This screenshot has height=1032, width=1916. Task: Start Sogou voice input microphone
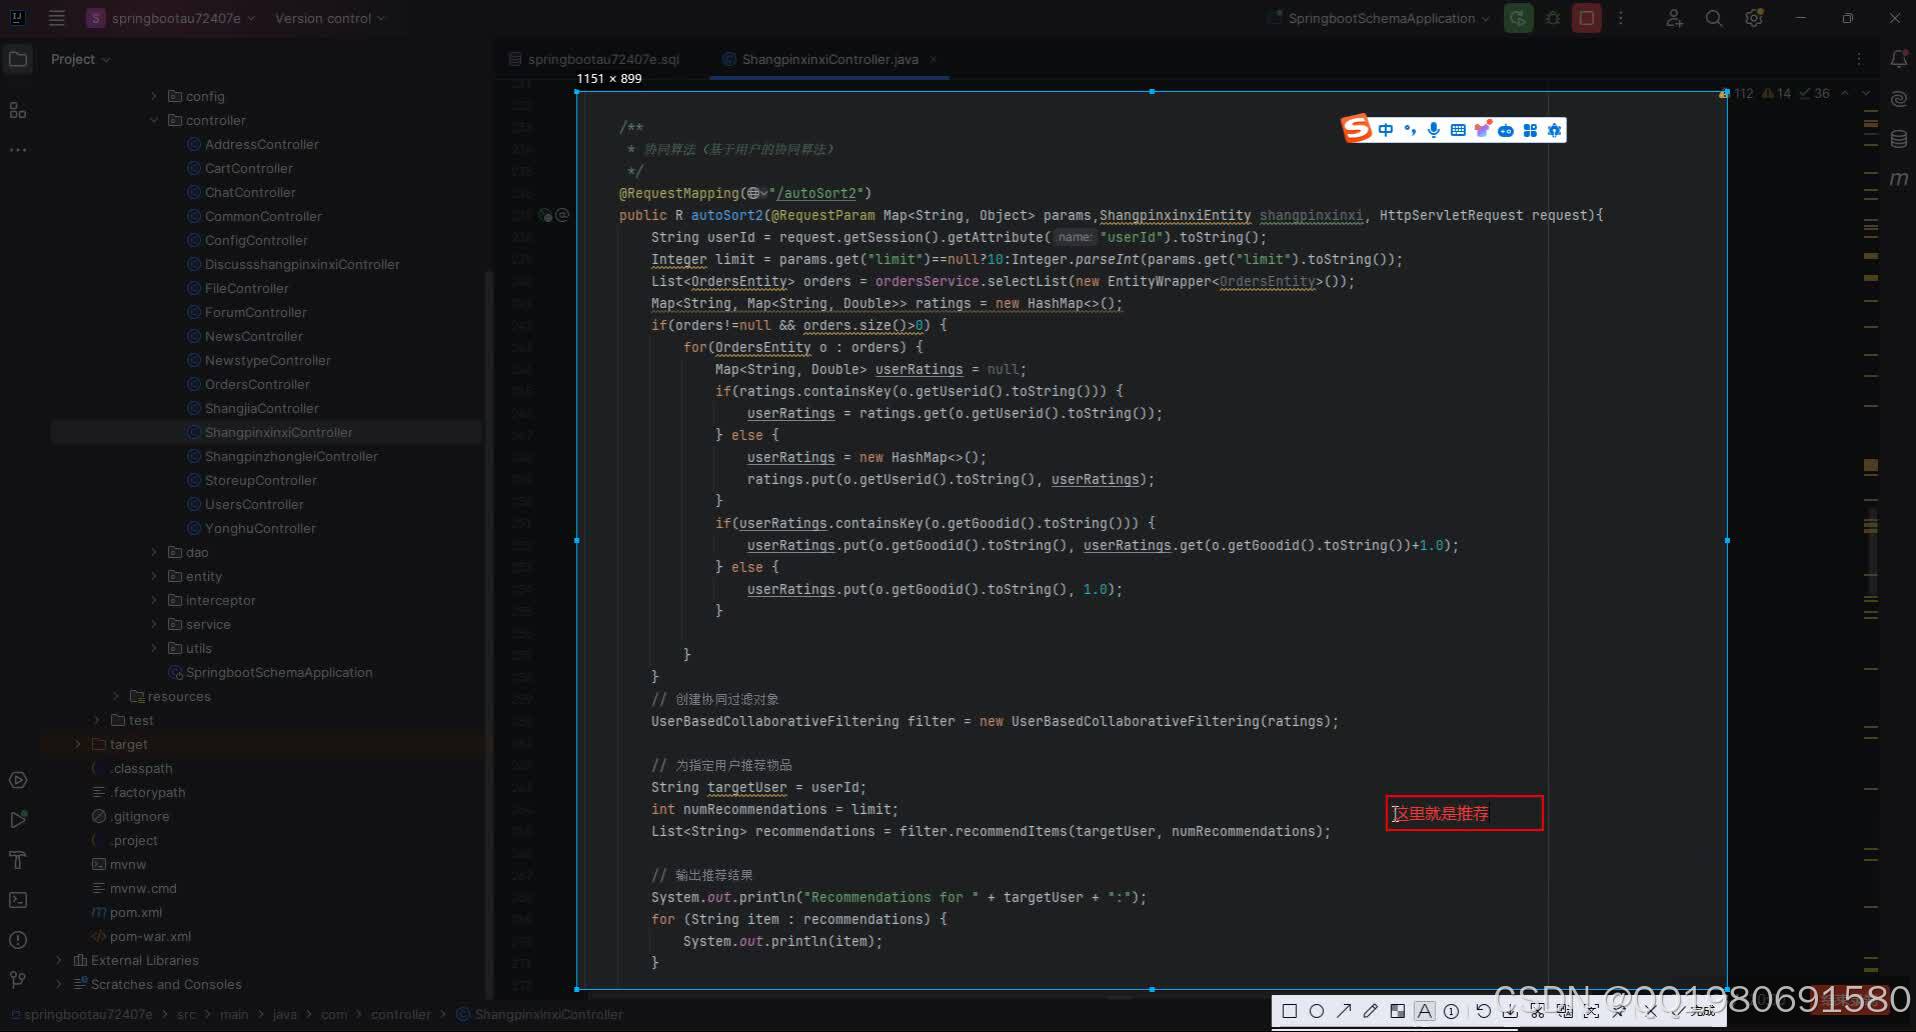(1434, 130)
